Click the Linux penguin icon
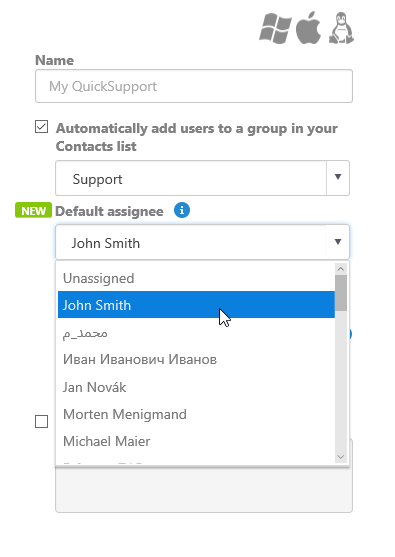Image resolution: width=395 pixels, height=557 pixels. (341, 28)
